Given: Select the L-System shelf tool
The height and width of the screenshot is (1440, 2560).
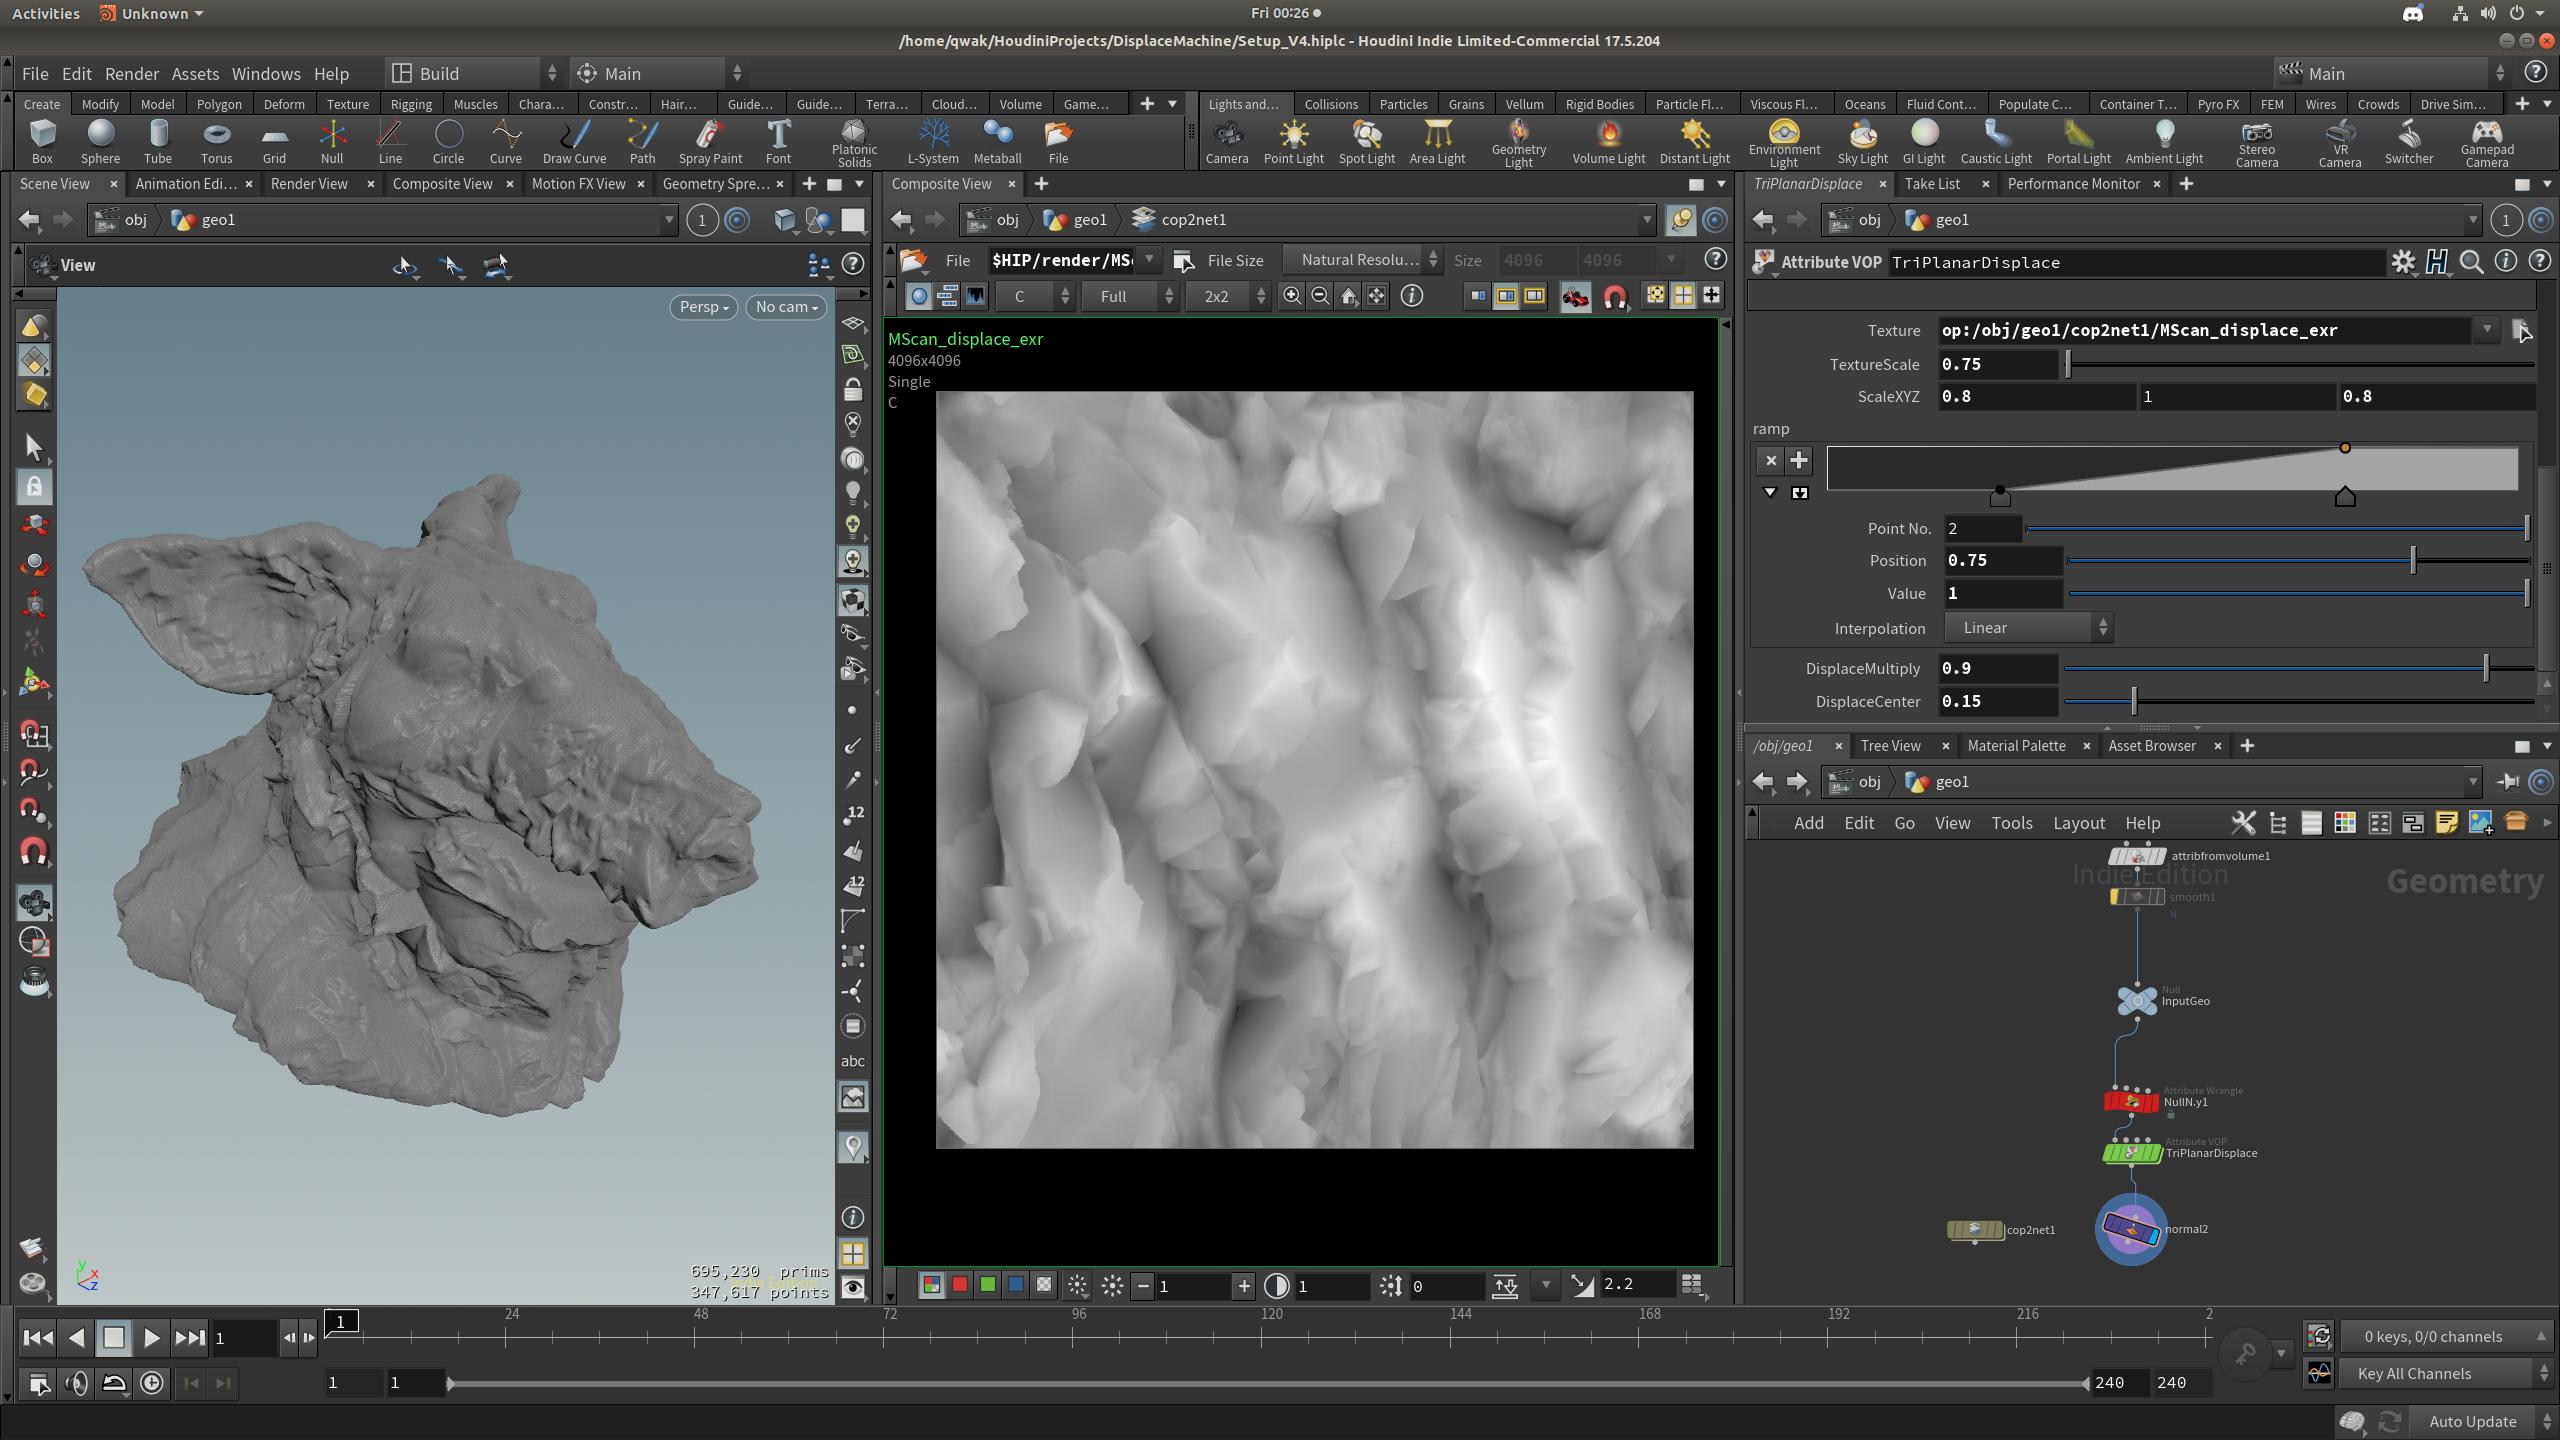Looking at the screenshot, I should [932, 141].
